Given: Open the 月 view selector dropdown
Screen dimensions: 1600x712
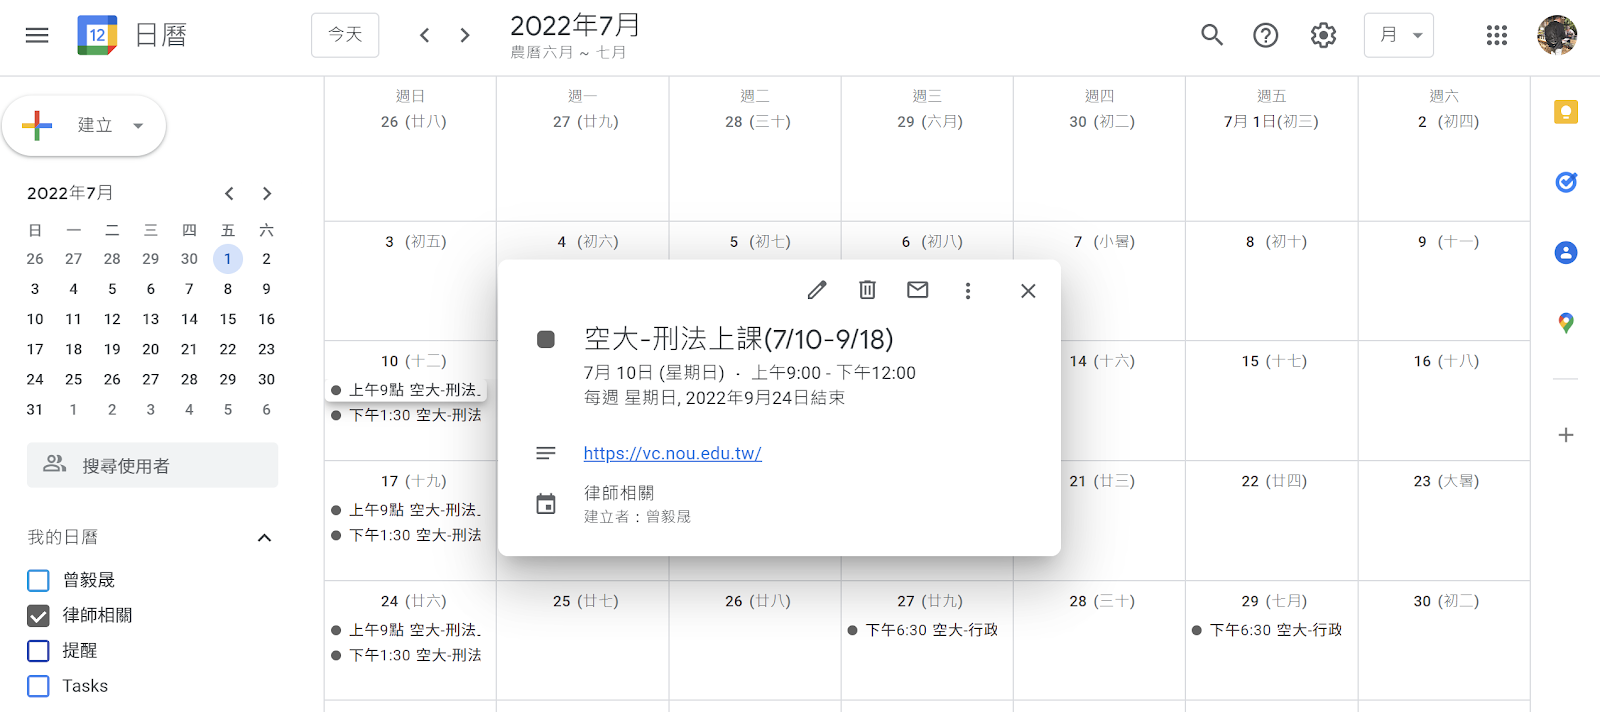Looking at the screenshot, I should pos(1399,35).
